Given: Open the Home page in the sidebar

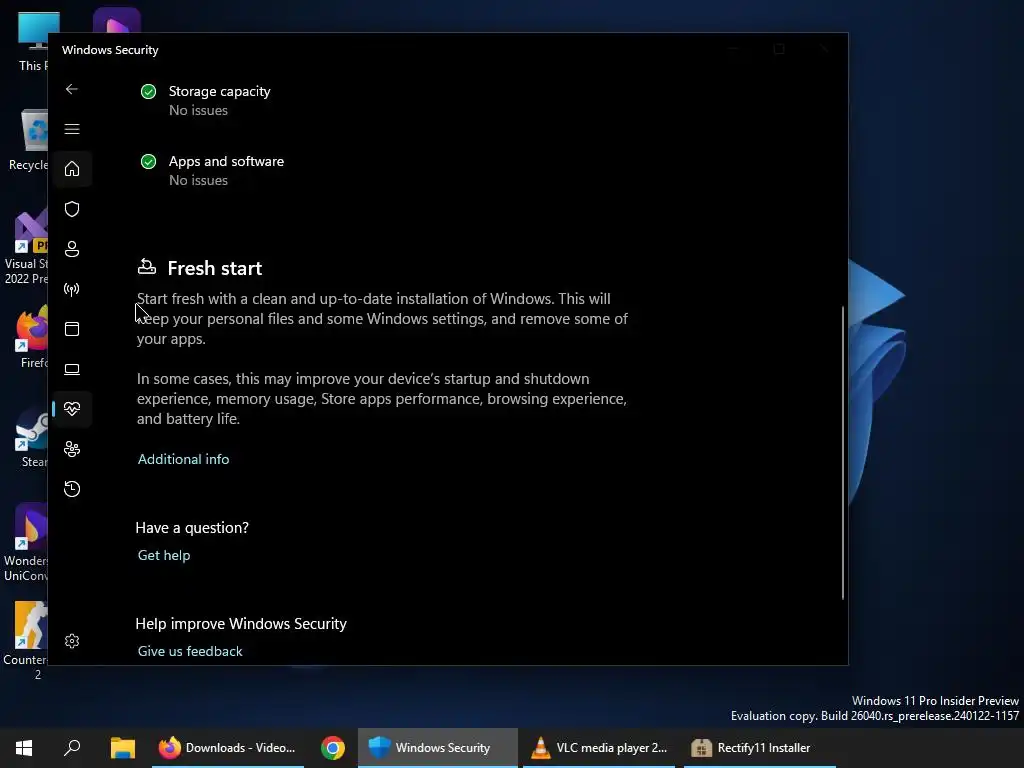Looking at the screenshot, I should 72,169.
